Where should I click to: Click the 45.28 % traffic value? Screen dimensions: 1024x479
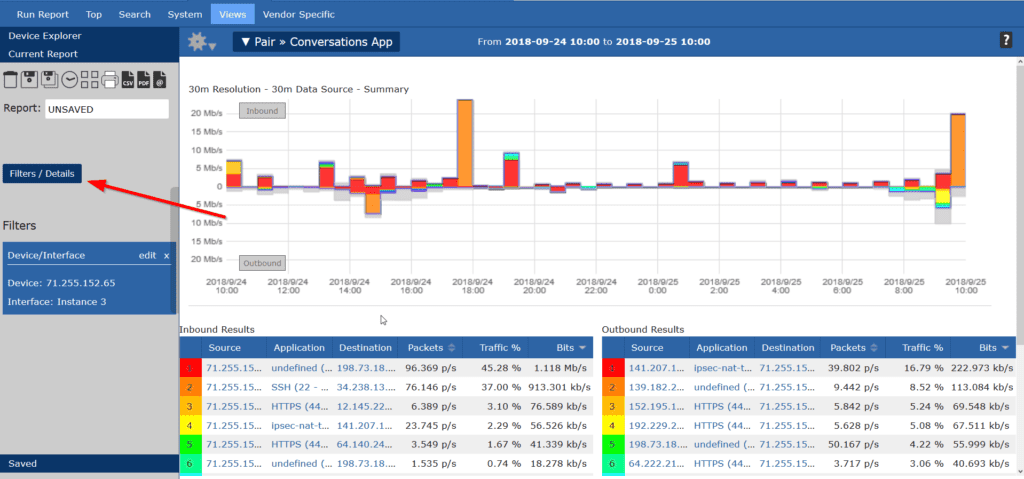pyautogui.click(x=502, y=368)
